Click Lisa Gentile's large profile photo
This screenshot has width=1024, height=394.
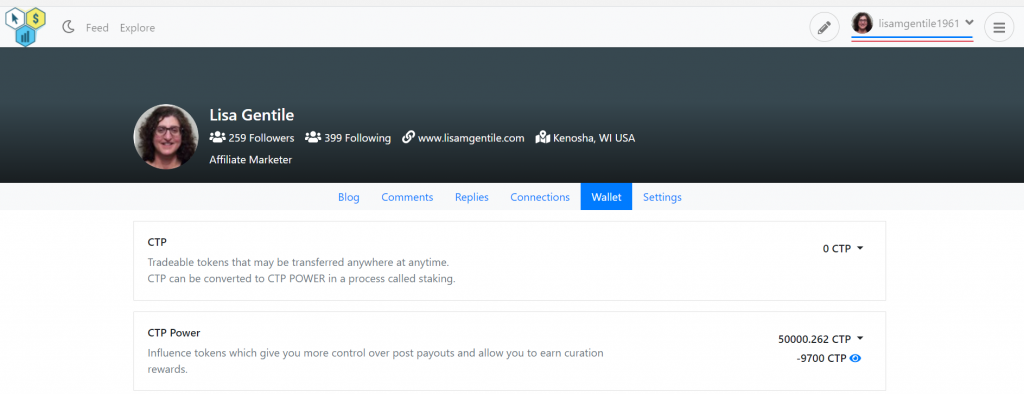pos(167,137)
